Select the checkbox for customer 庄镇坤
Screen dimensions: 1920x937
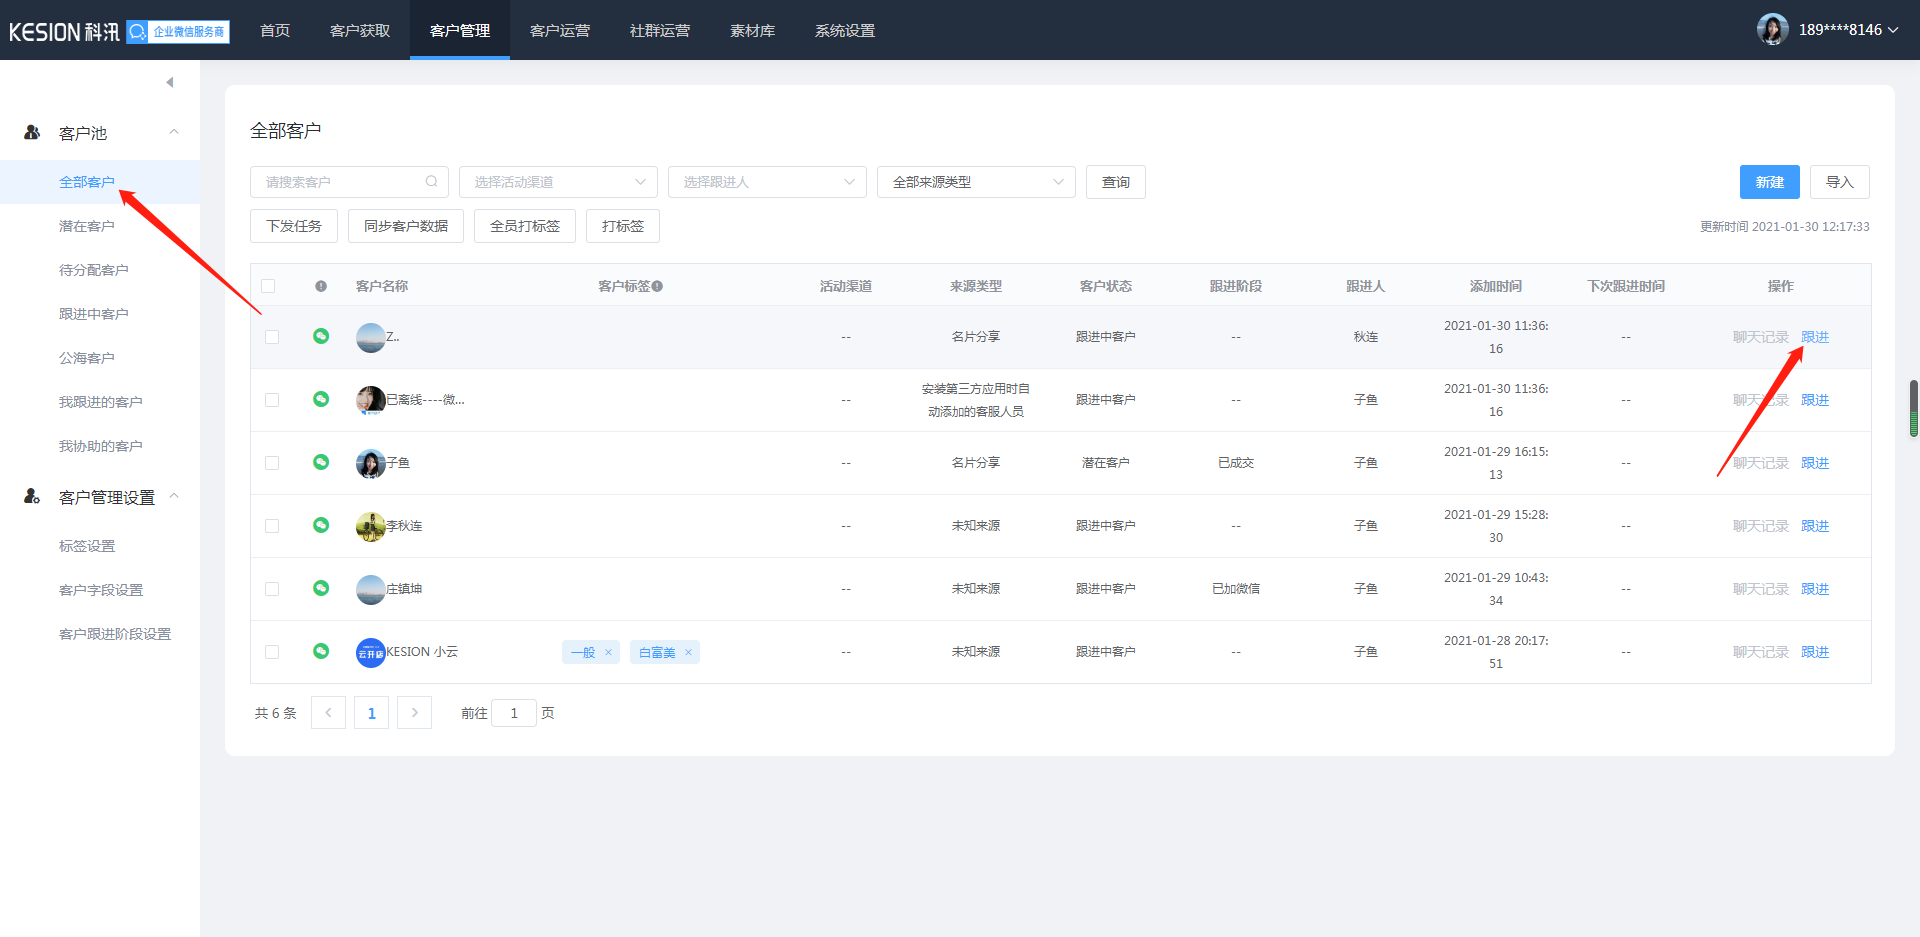pyautogui.click(x=272, y=589)
